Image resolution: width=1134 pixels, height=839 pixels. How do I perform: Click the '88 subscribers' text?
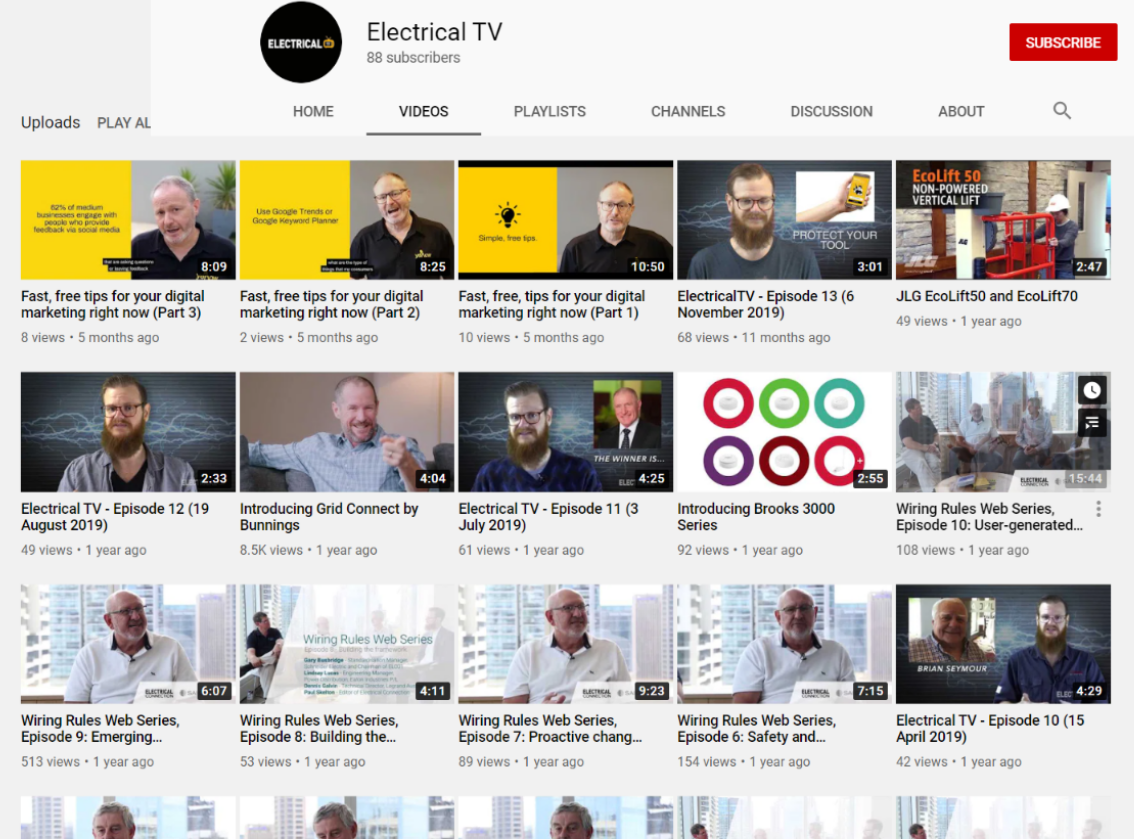click(x=413, y=58)
